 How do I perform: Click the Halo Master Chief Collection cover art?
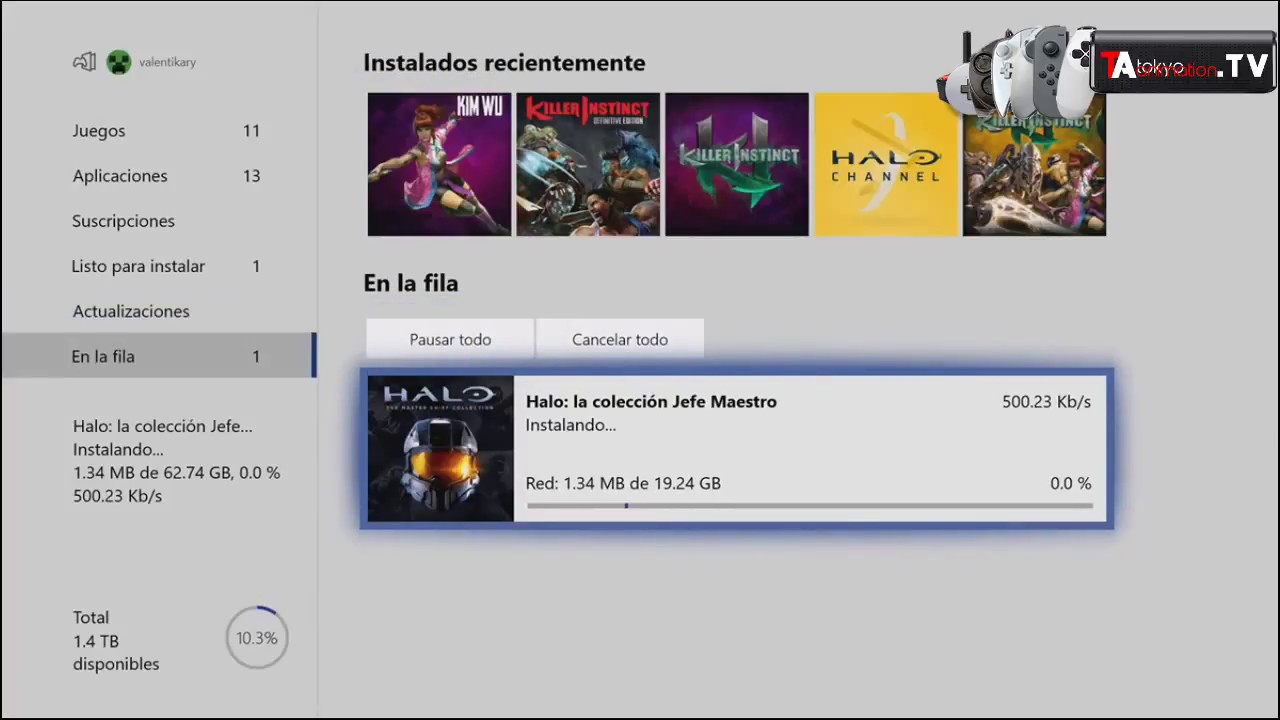coord(440,448)
